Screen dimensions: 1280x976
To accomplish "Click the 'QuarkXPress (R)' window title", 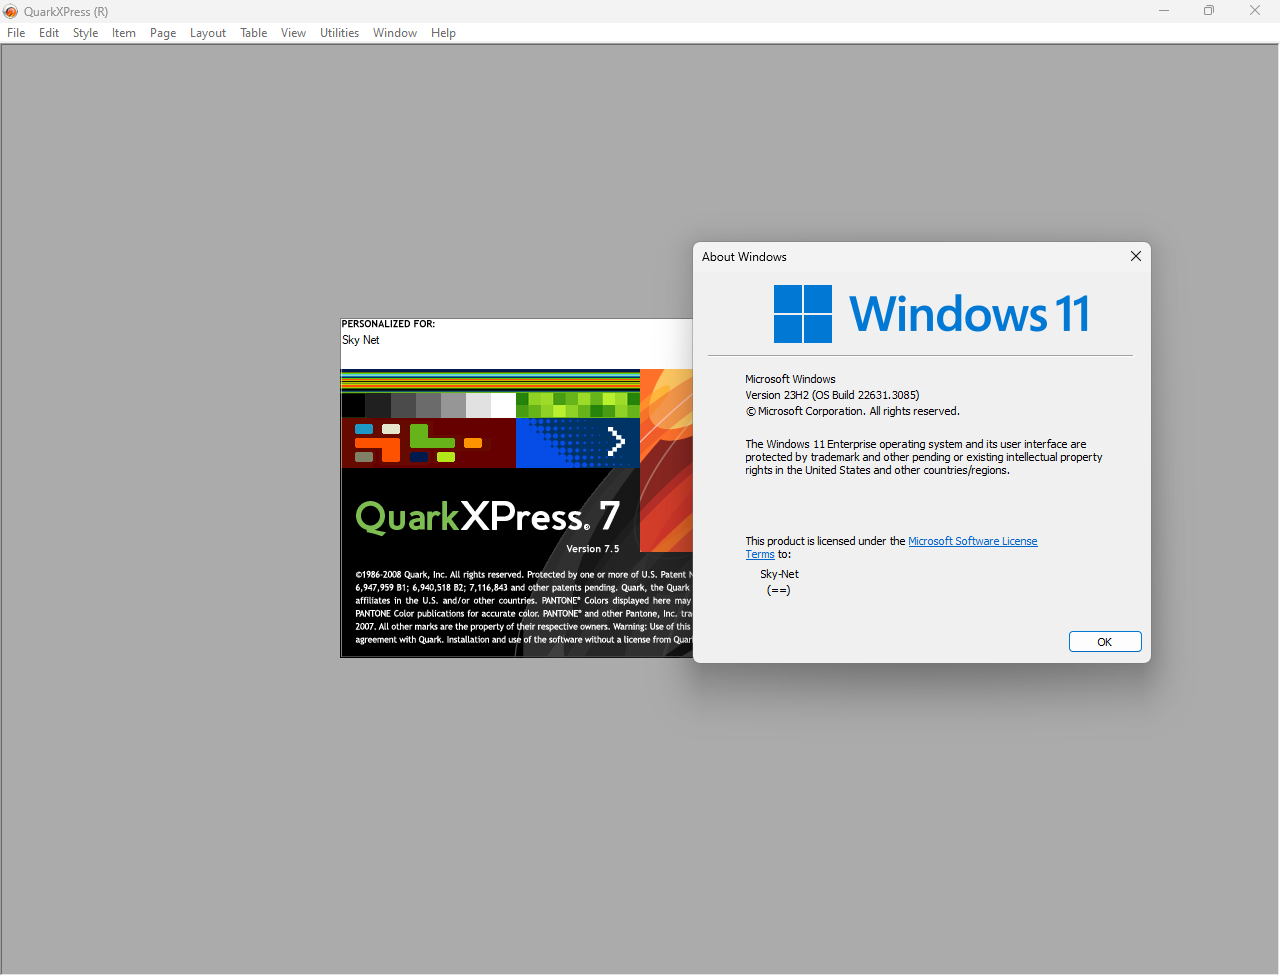I will 66,12.
